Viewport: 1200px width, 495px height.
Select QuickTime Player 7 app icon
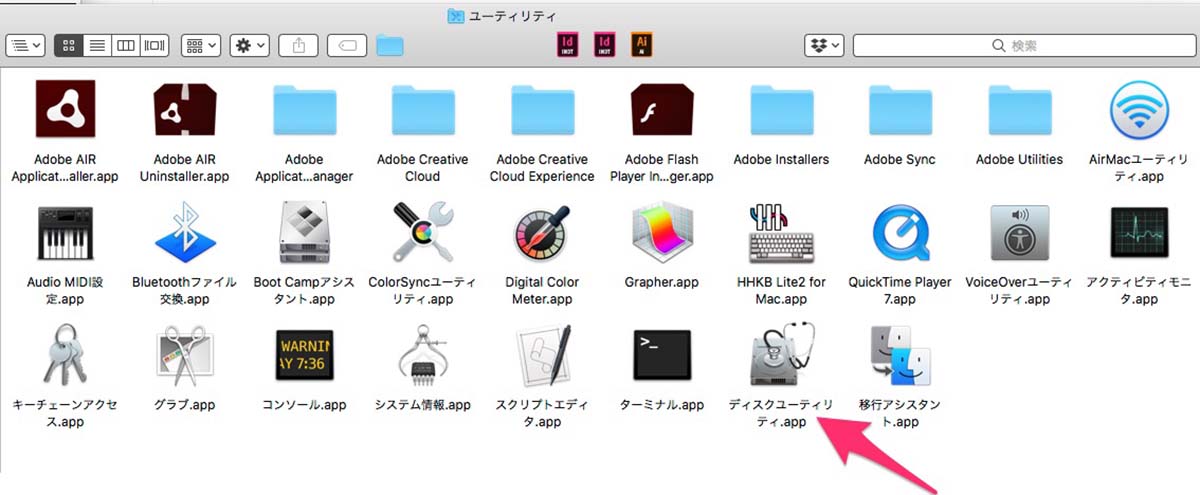(900, 234)
